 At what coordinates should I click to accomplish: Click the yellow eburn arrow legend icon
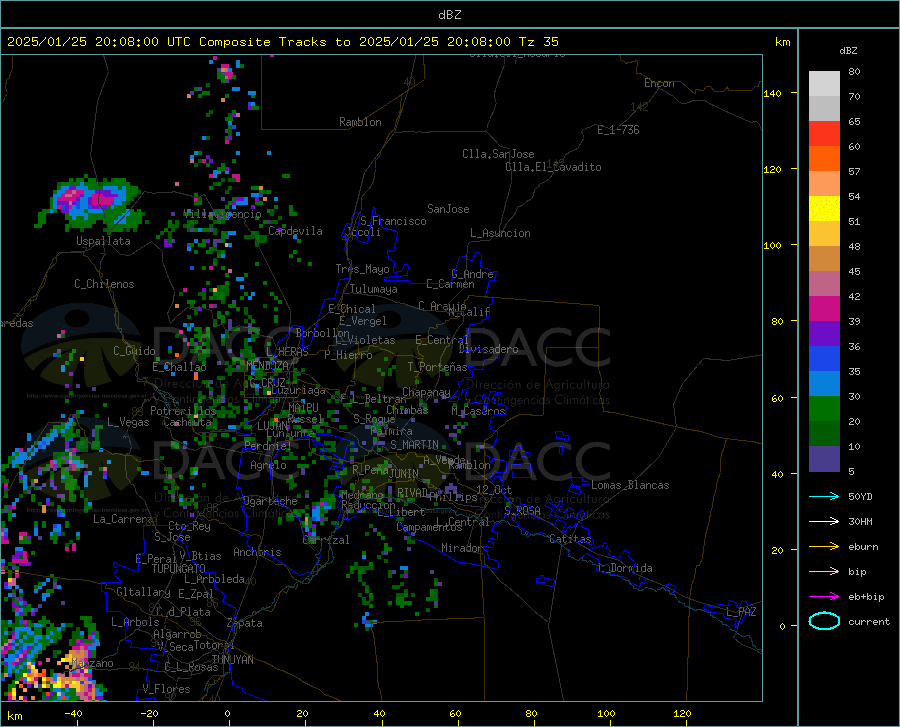(x=824, y=547)
